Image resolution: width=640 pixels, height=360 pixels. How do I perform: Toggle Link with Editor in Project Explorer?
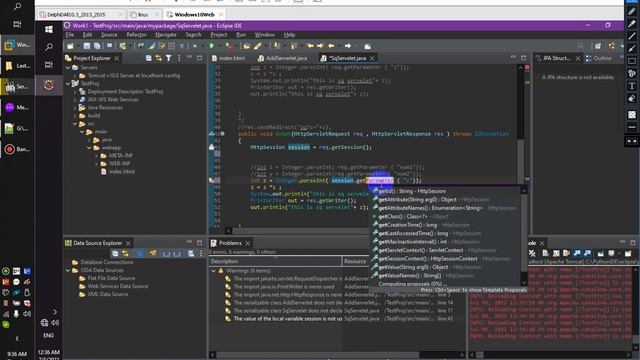[158, 58]
